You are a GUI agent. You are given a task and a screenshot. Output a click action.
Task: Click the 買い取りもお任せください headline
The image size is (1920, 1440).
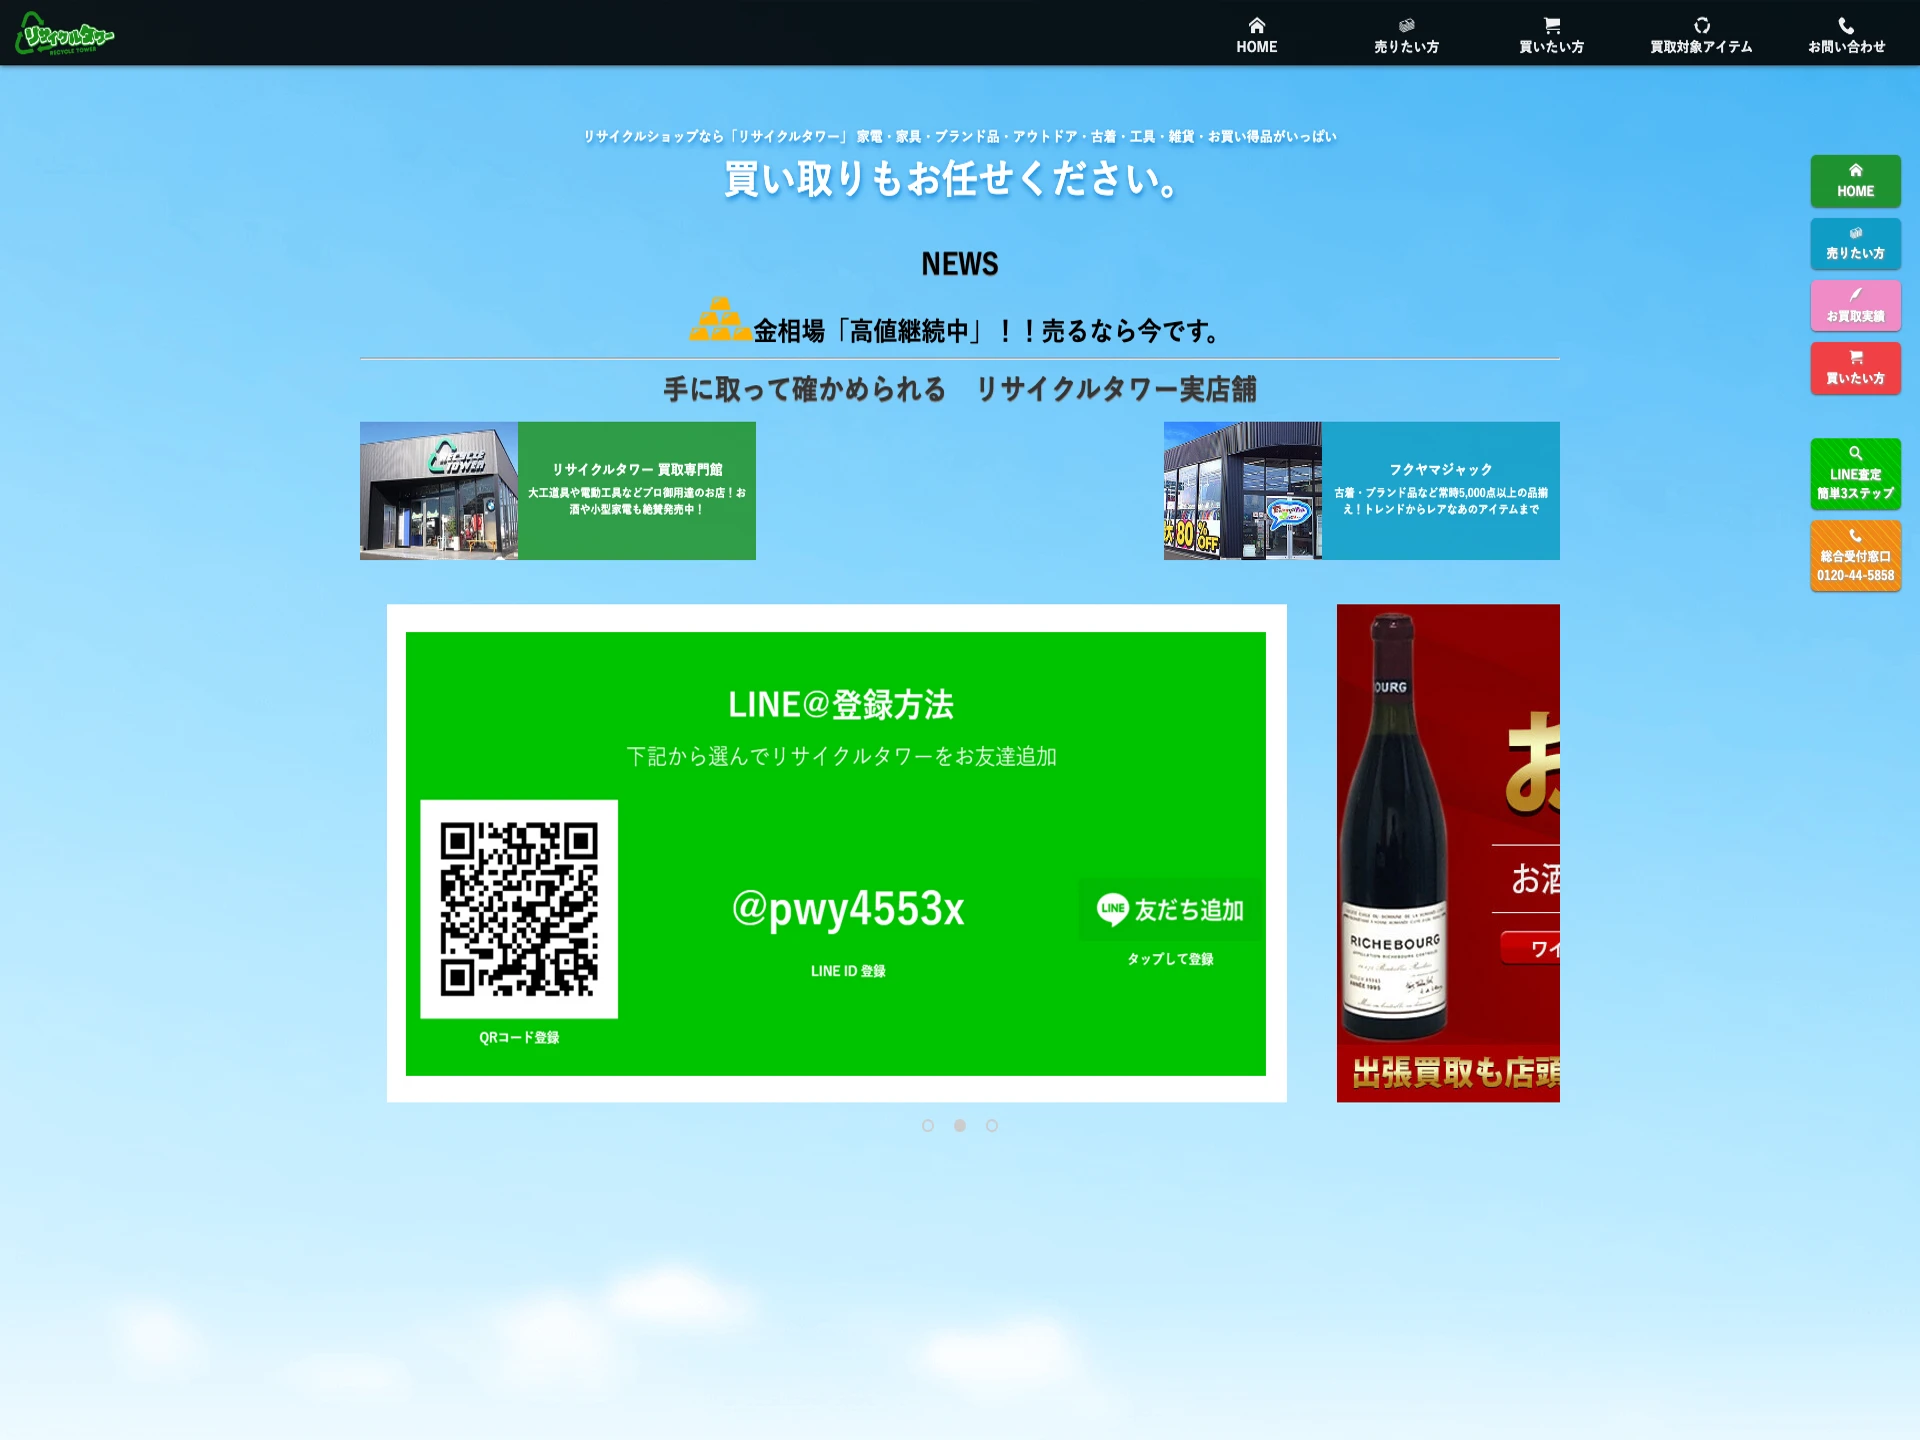tap(950, 180)
